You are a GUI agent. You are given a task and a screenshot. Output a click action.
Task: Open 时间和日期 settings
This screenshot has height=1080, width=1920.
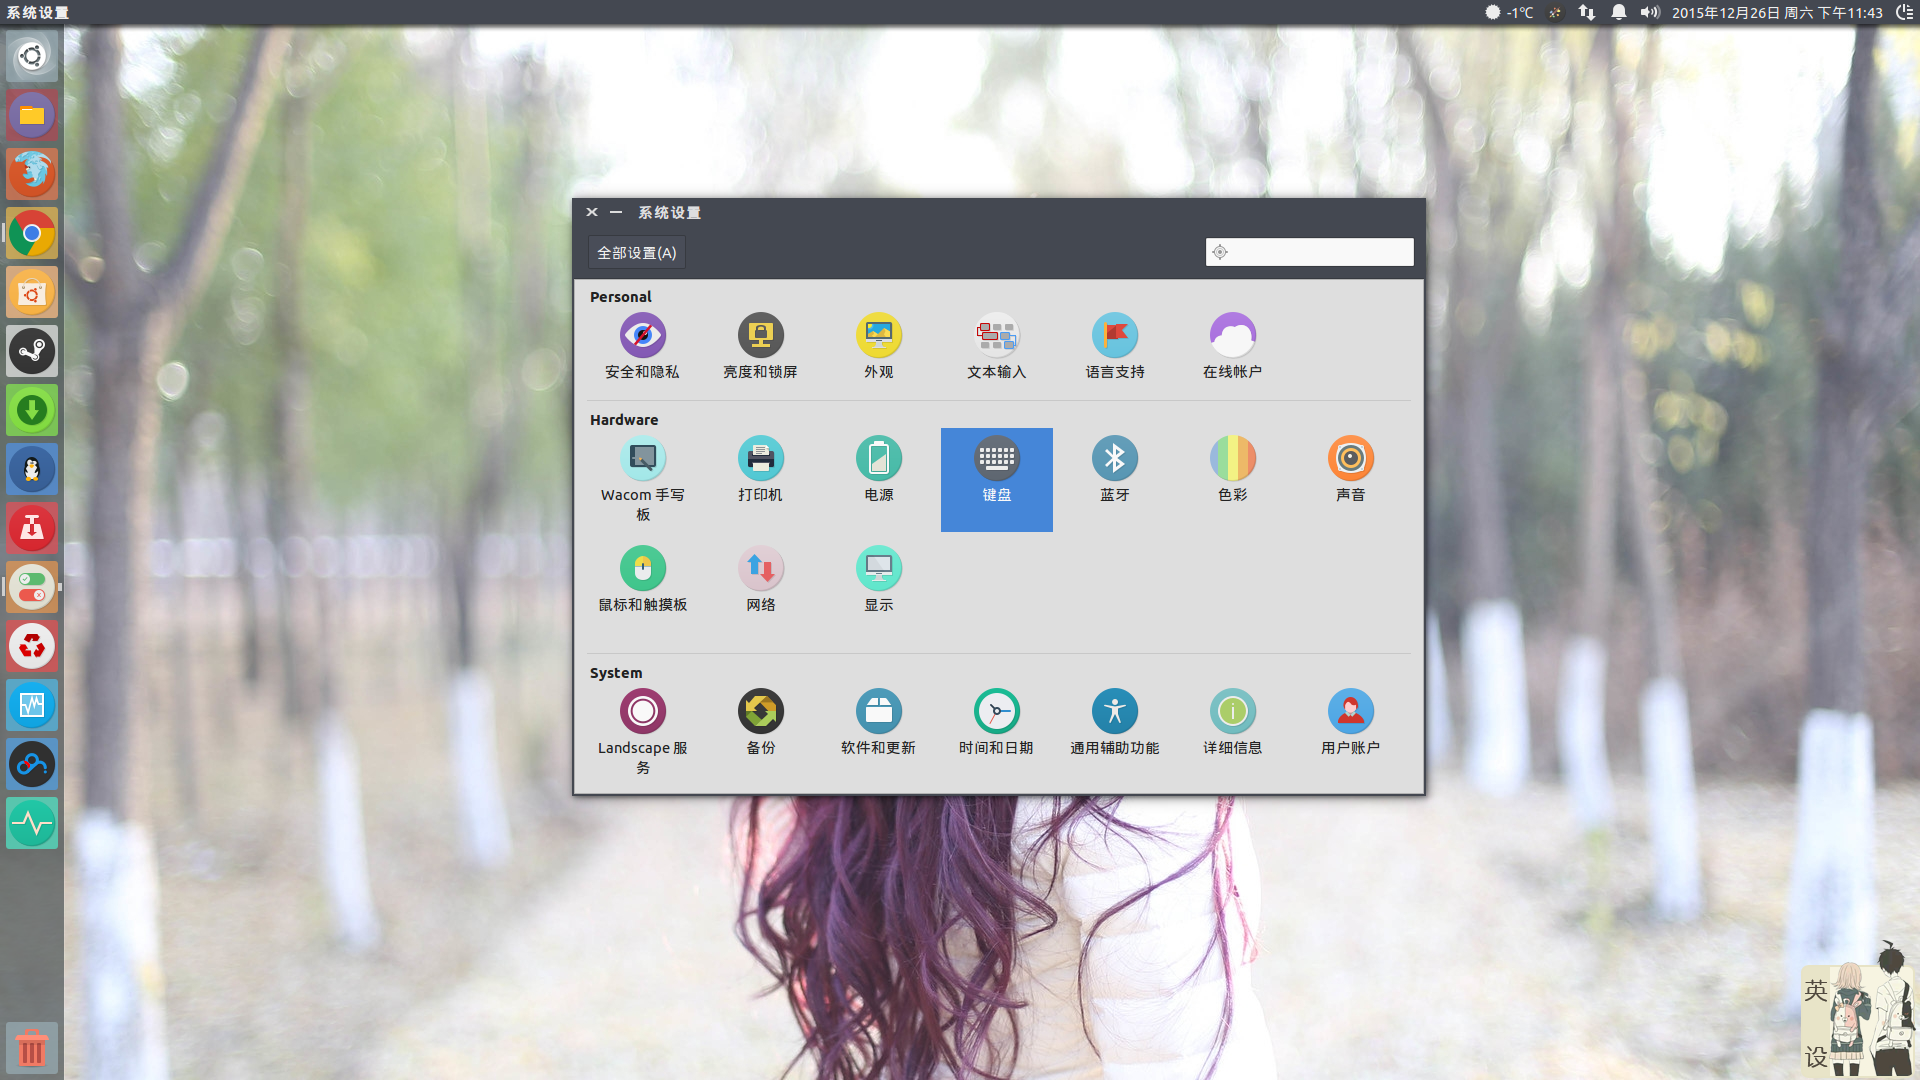click(x=997, y=722)
